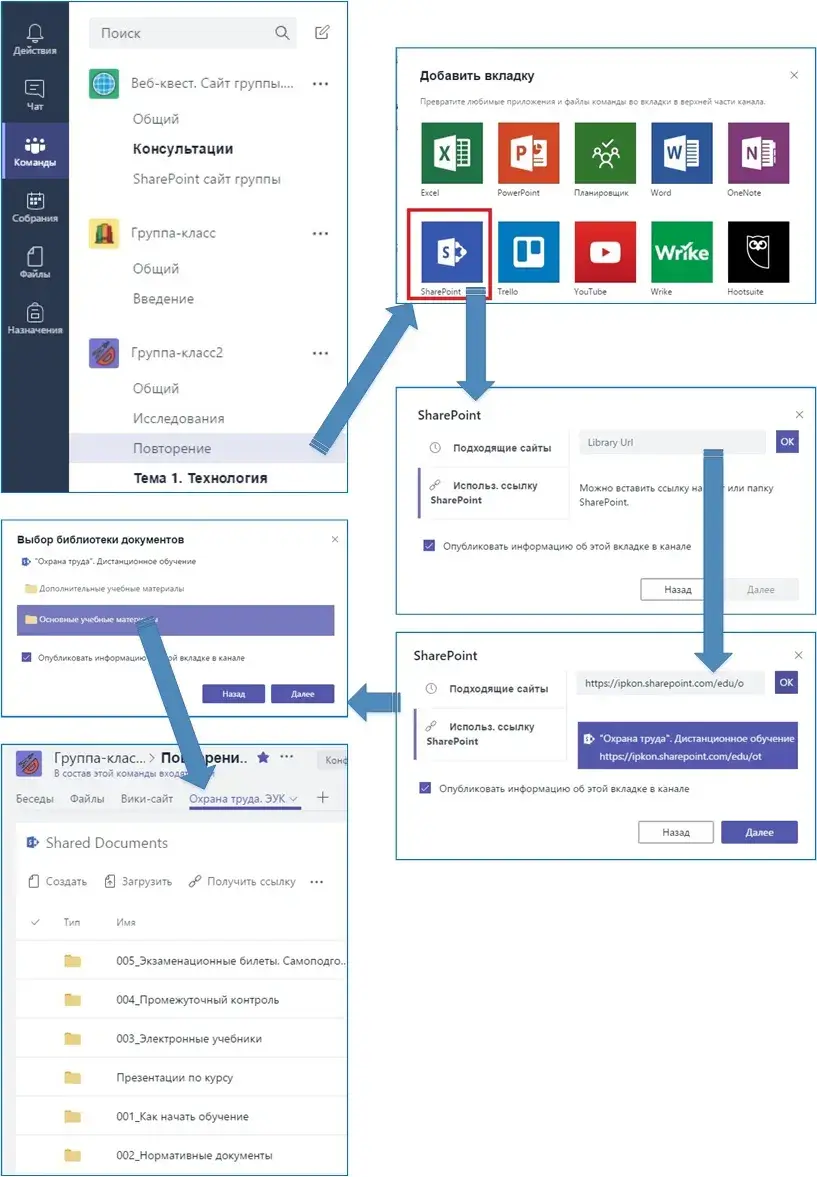Screen dimensions: 817x1177
Task: Pick the Wrike app tile
Action: coord(681,252)
